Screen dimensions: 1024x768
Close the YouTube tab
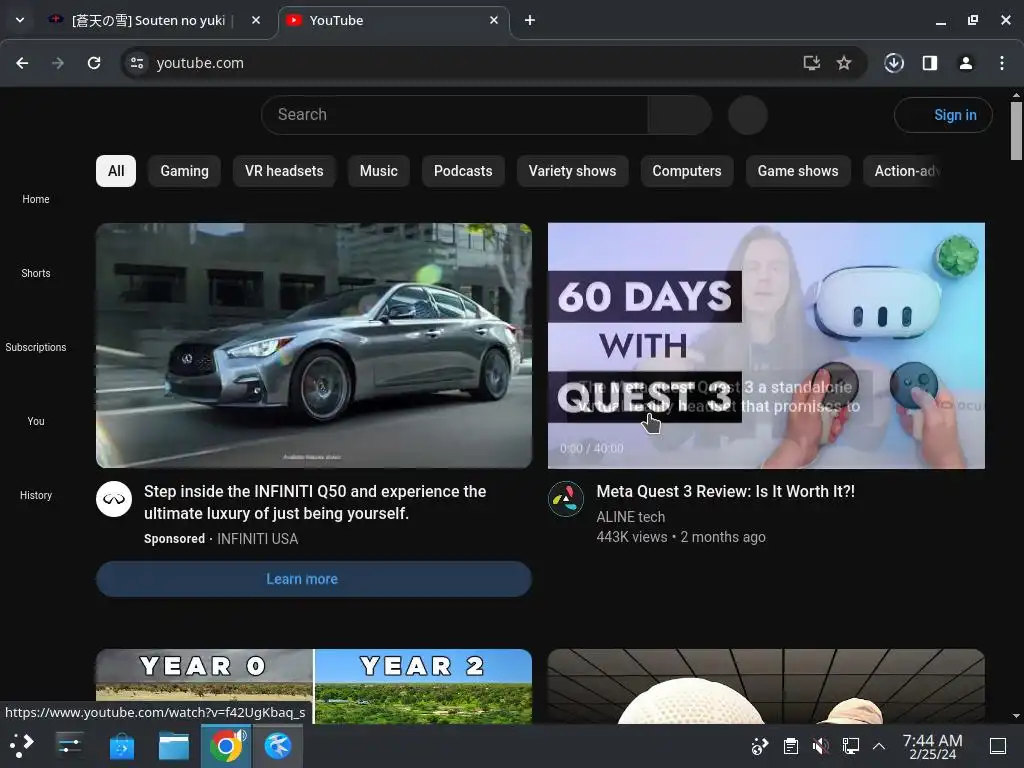[494, 20]
